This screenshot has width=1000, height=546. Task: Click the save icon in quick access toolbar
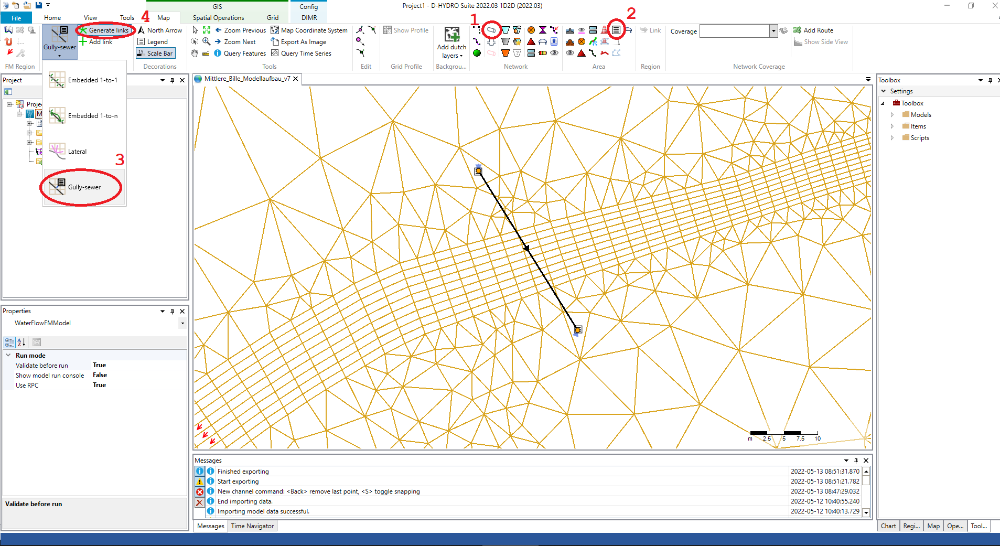tap(39, 5)
